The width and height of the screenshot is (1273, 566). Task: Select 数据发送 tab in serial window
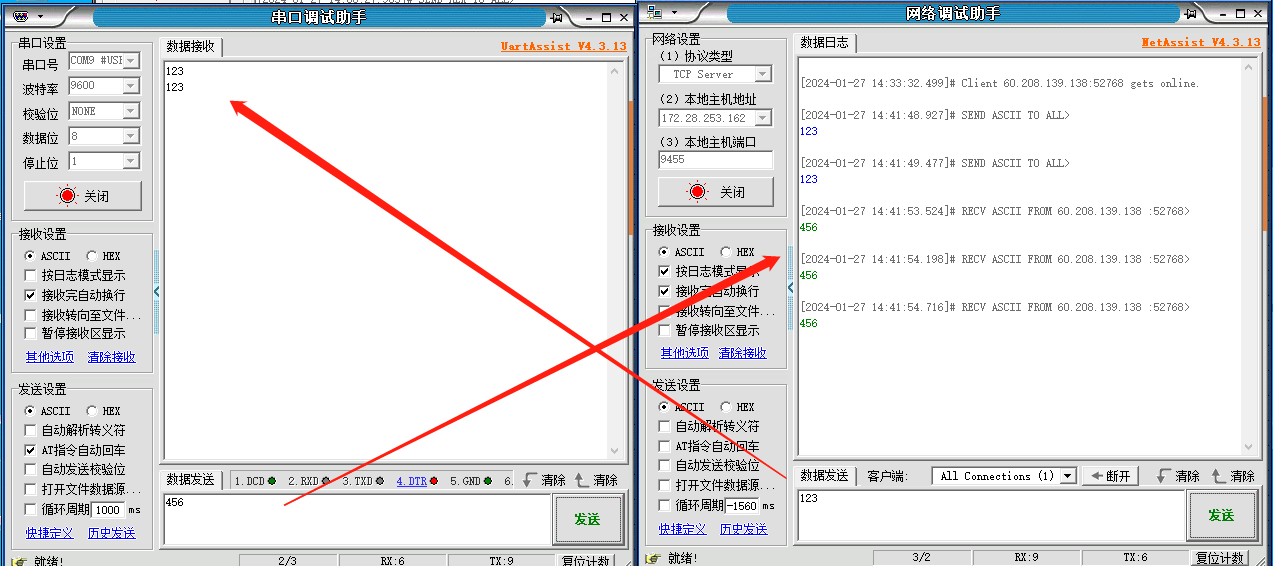tap(190, 479)
